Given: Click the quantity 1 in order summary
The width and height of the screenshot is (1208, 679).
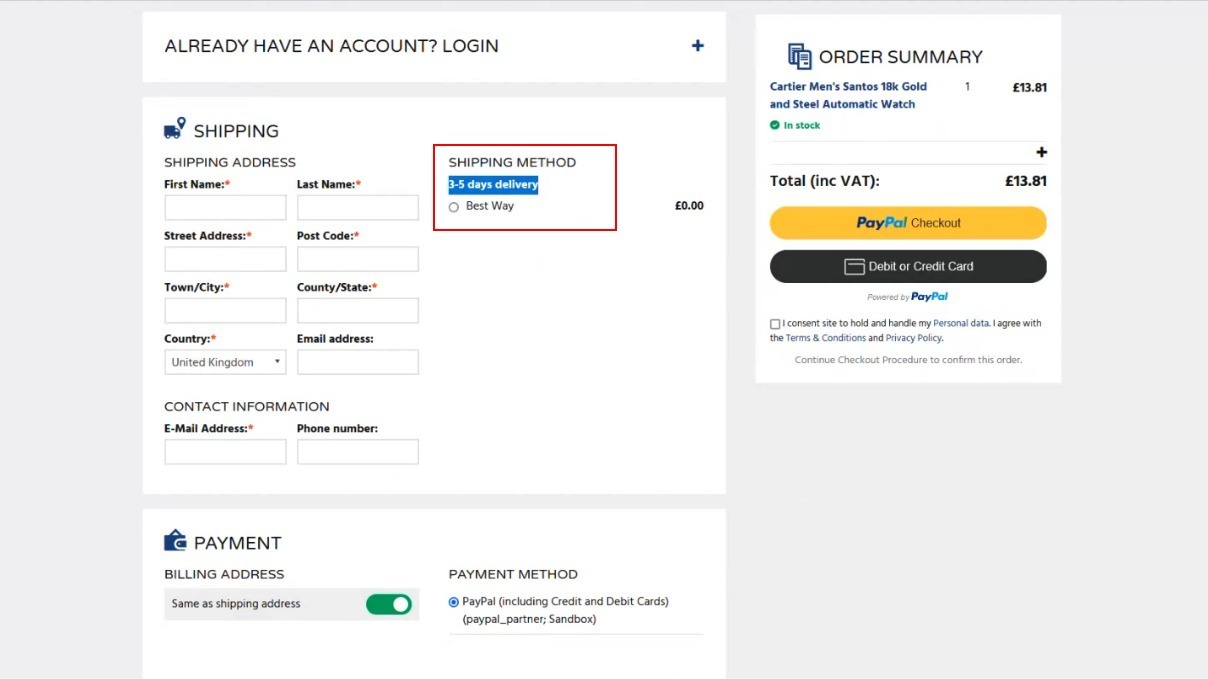Looking at the screenshot, I should tap(967, 87).
